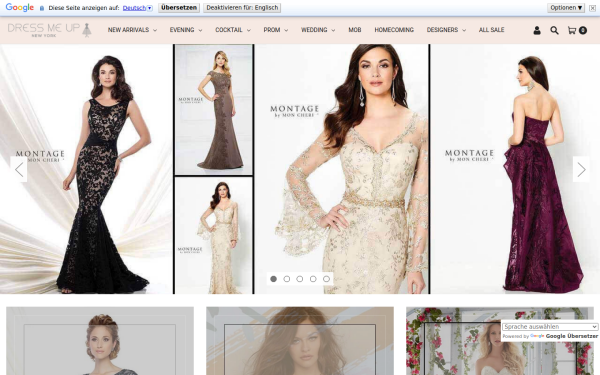Select the first carousel dot
The image size is (600, 375).
[273, 279]
